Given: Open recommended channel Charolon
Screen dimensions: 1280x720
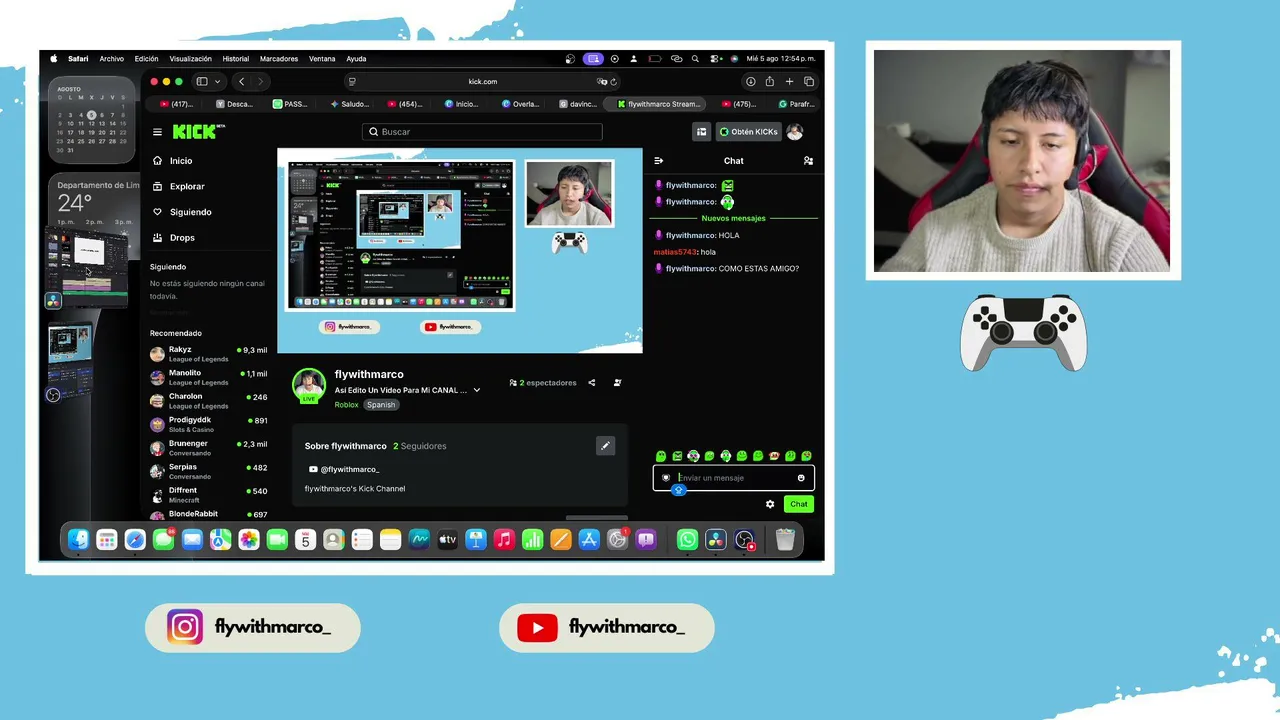Looking at the screenshot, I should tap(208, 400).
